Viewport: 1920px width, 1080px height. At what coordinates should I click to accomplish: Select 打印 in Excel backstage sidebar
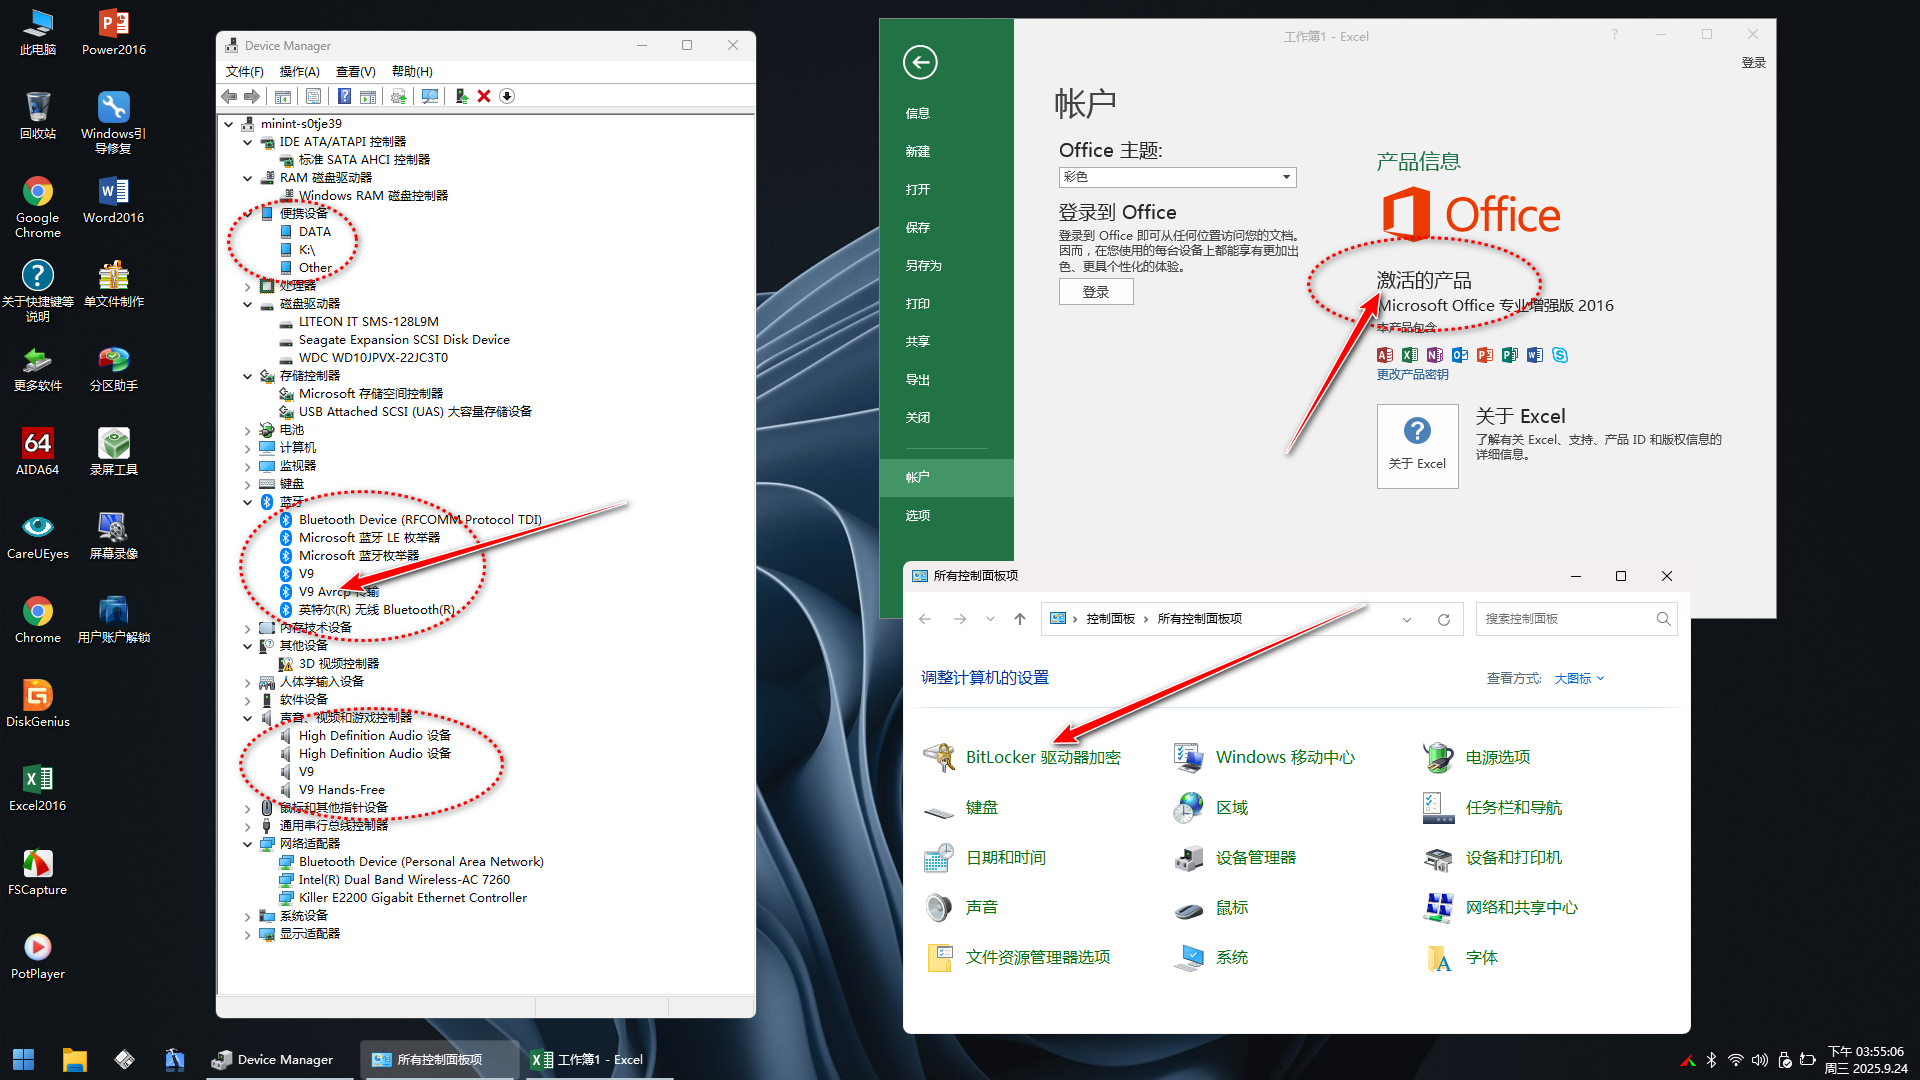point(946,303)
